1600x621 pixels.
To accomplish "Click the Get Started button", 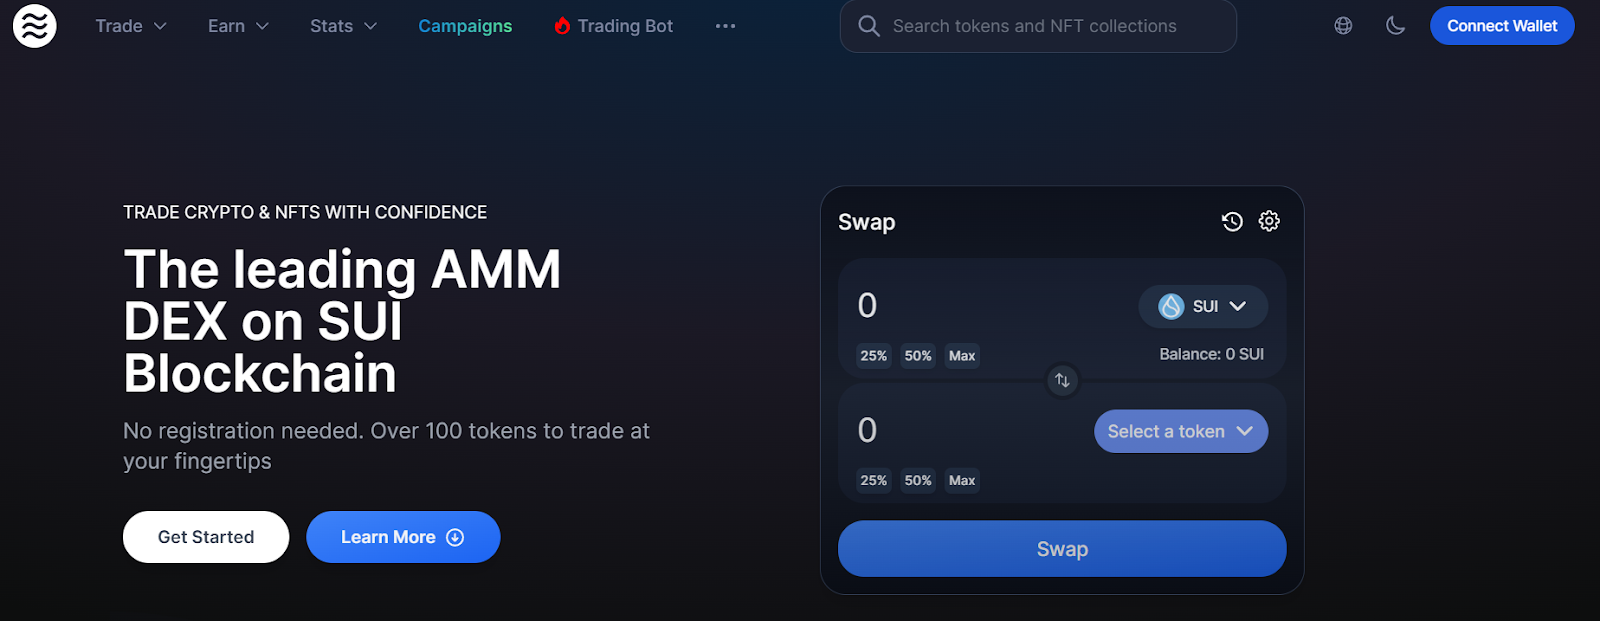I will point(206,537).
